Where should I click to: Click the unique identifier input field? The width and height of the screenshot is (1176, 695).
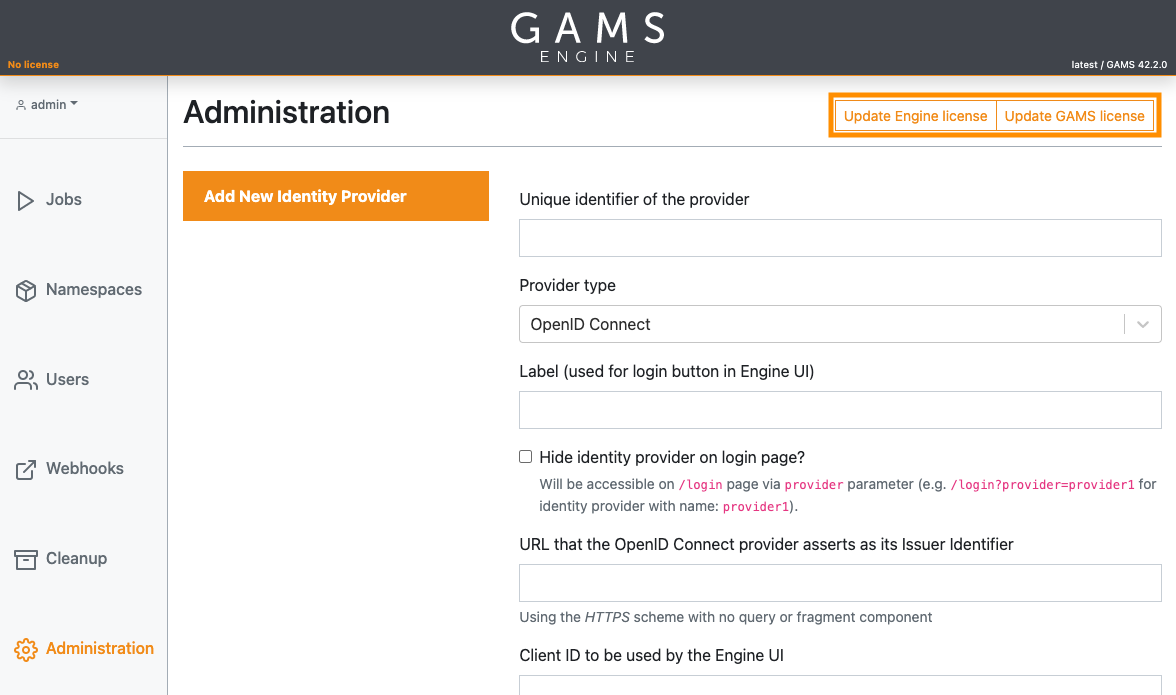[x=839, y=237]
